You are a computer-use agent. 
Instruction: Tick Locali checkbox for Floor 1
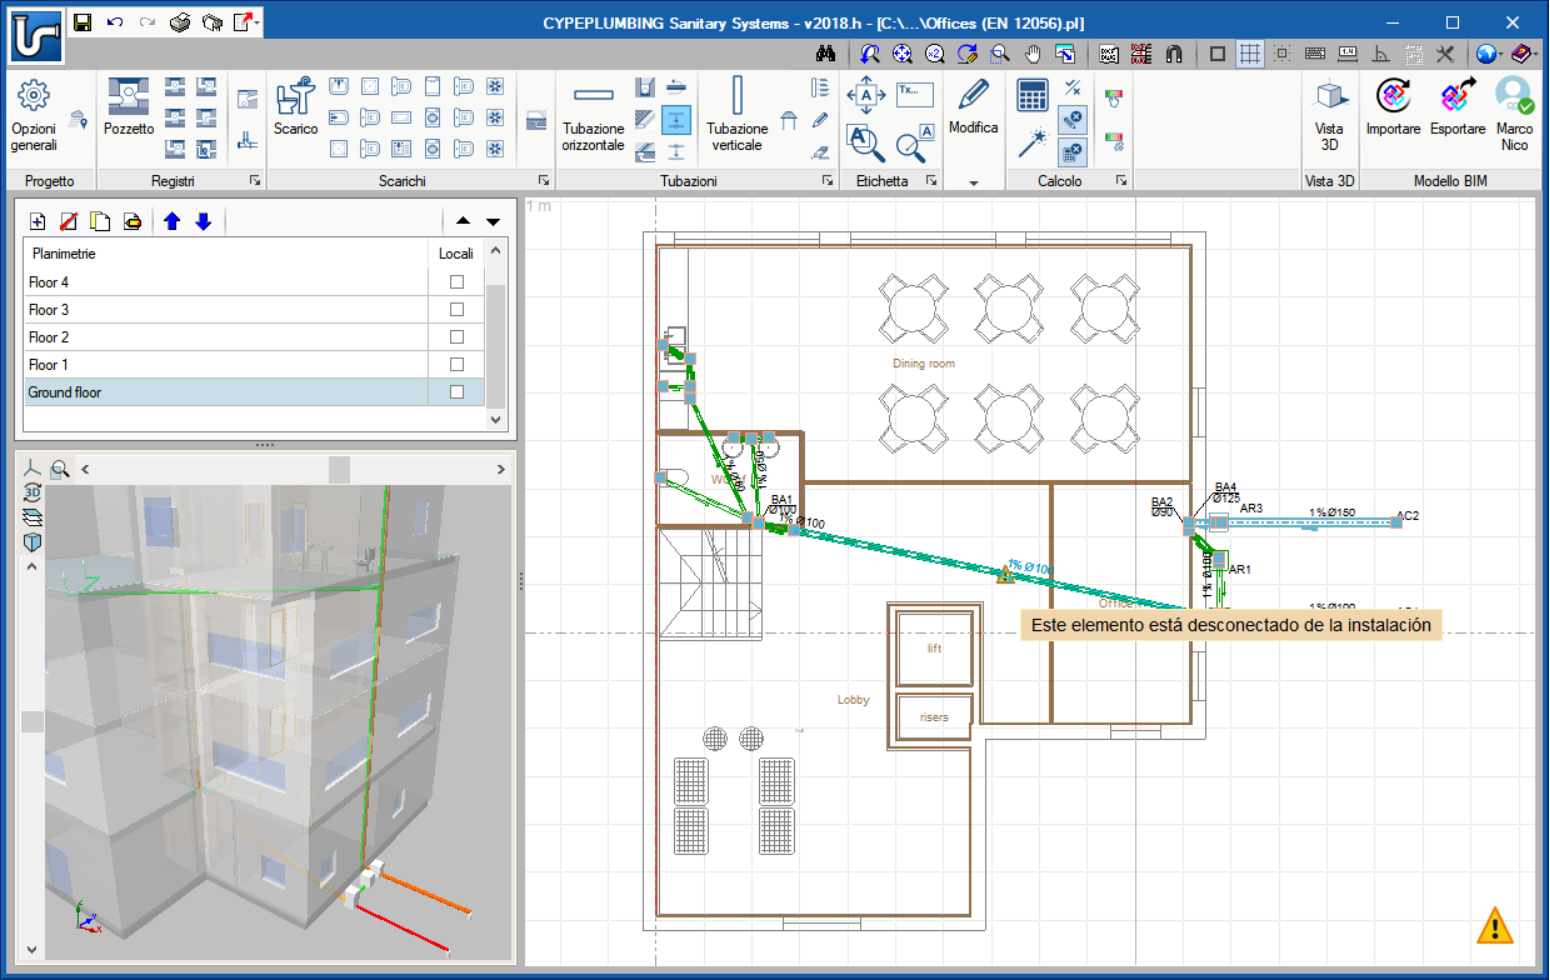click(457, 365)
